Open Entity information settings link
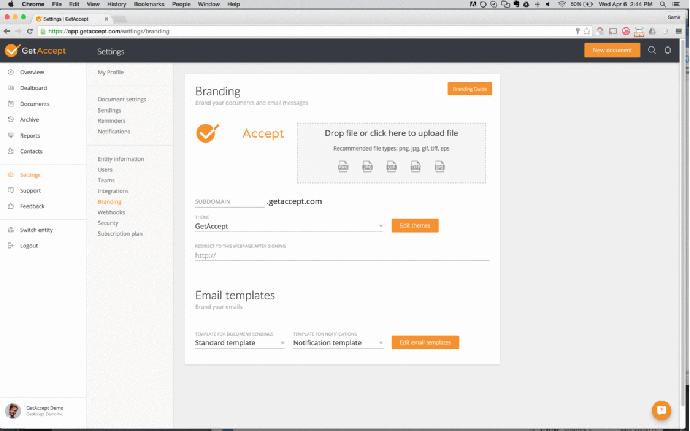This screenshot has width=690, height=431. (x=121, y=159)
